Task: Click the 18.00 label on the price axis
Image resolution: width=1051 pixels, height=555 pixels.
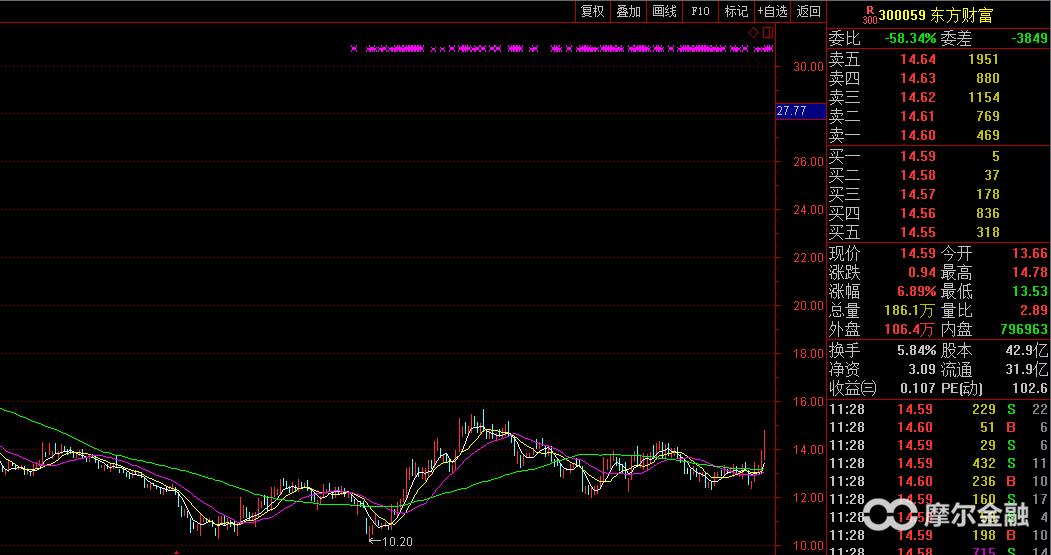Action: [808, 353]
